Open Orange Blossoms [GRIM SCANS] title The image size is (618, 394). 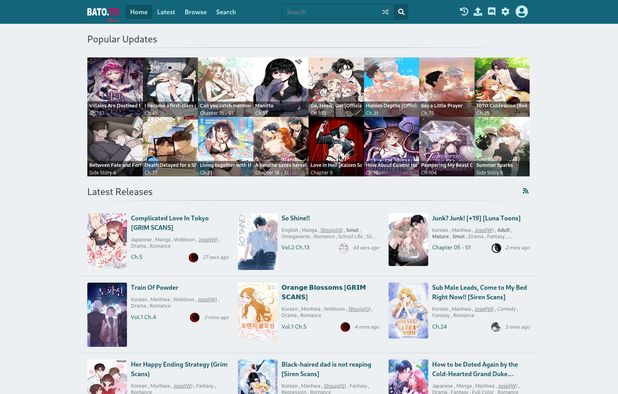pos(324,292)
